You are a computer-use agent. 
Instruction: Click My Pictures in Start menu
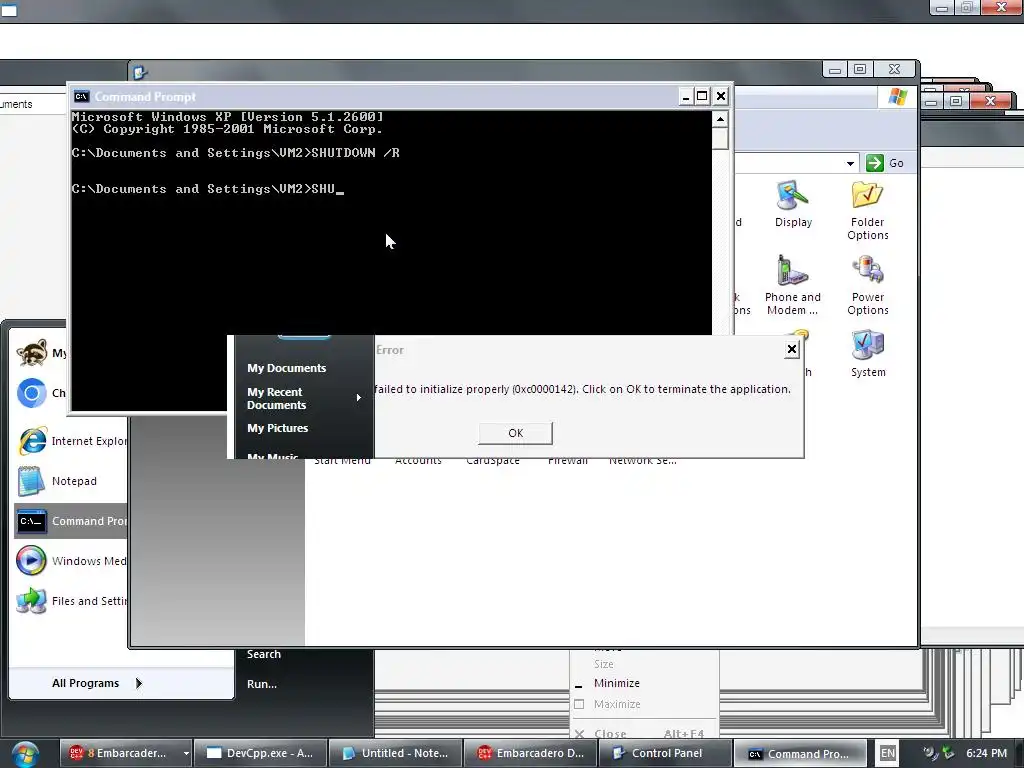click(x=278, y=428)
